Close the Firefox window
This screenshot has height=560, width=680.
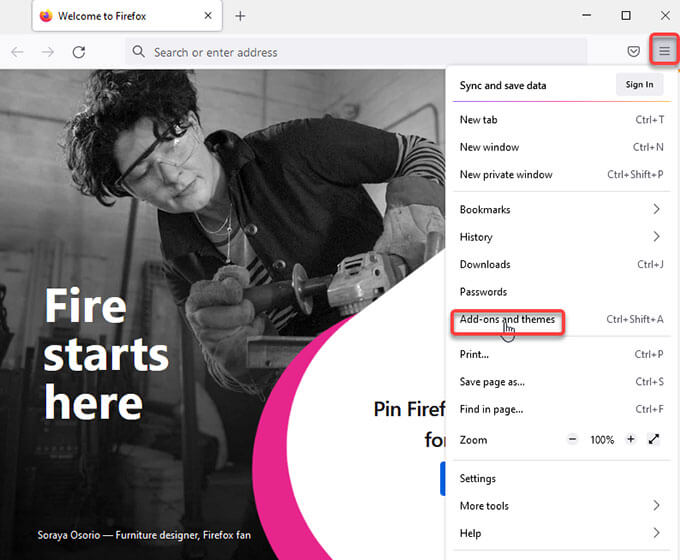(x=665, y=16)
